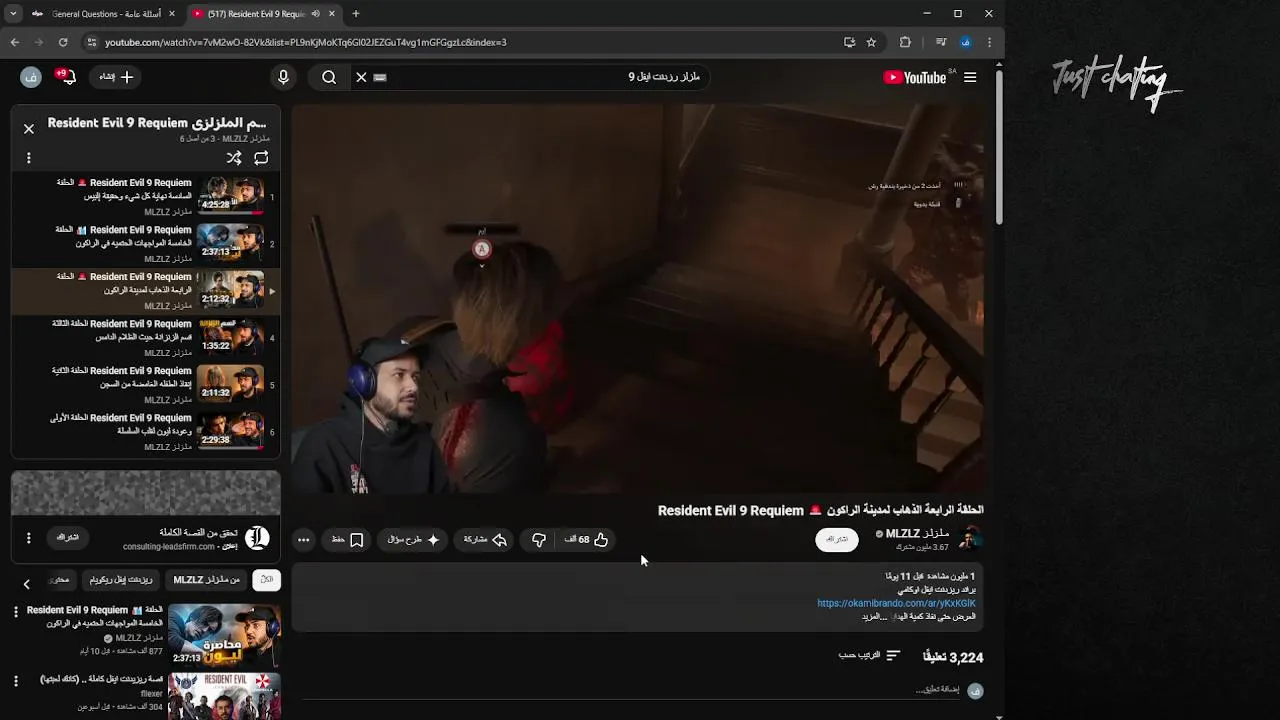Open the ad's three-dot options menu

29,538
